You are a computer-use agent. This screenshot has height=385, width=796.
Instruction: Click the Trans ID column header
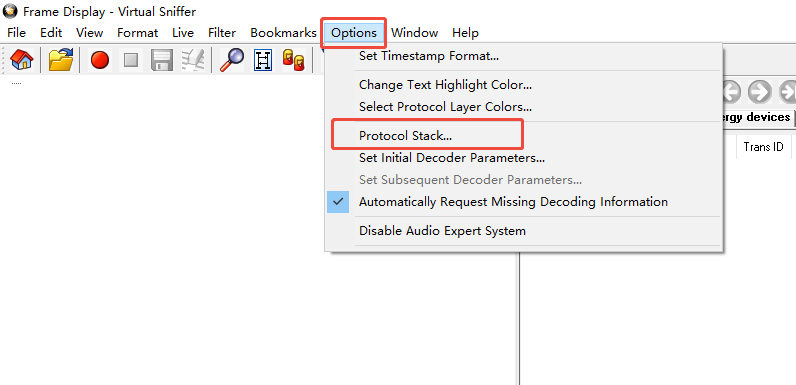pyautogui.click(x=763, y=147)
